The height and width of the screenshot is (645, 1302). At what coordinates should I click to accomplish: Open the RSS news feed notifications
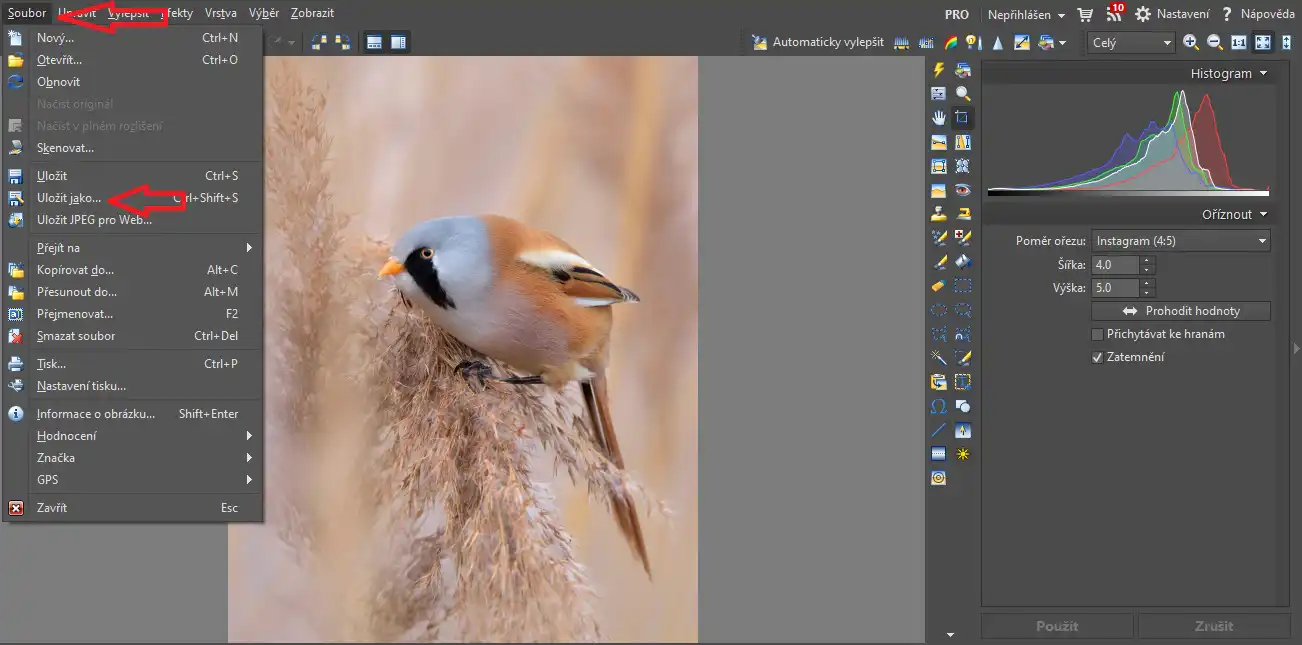[x=1114, y=14]
